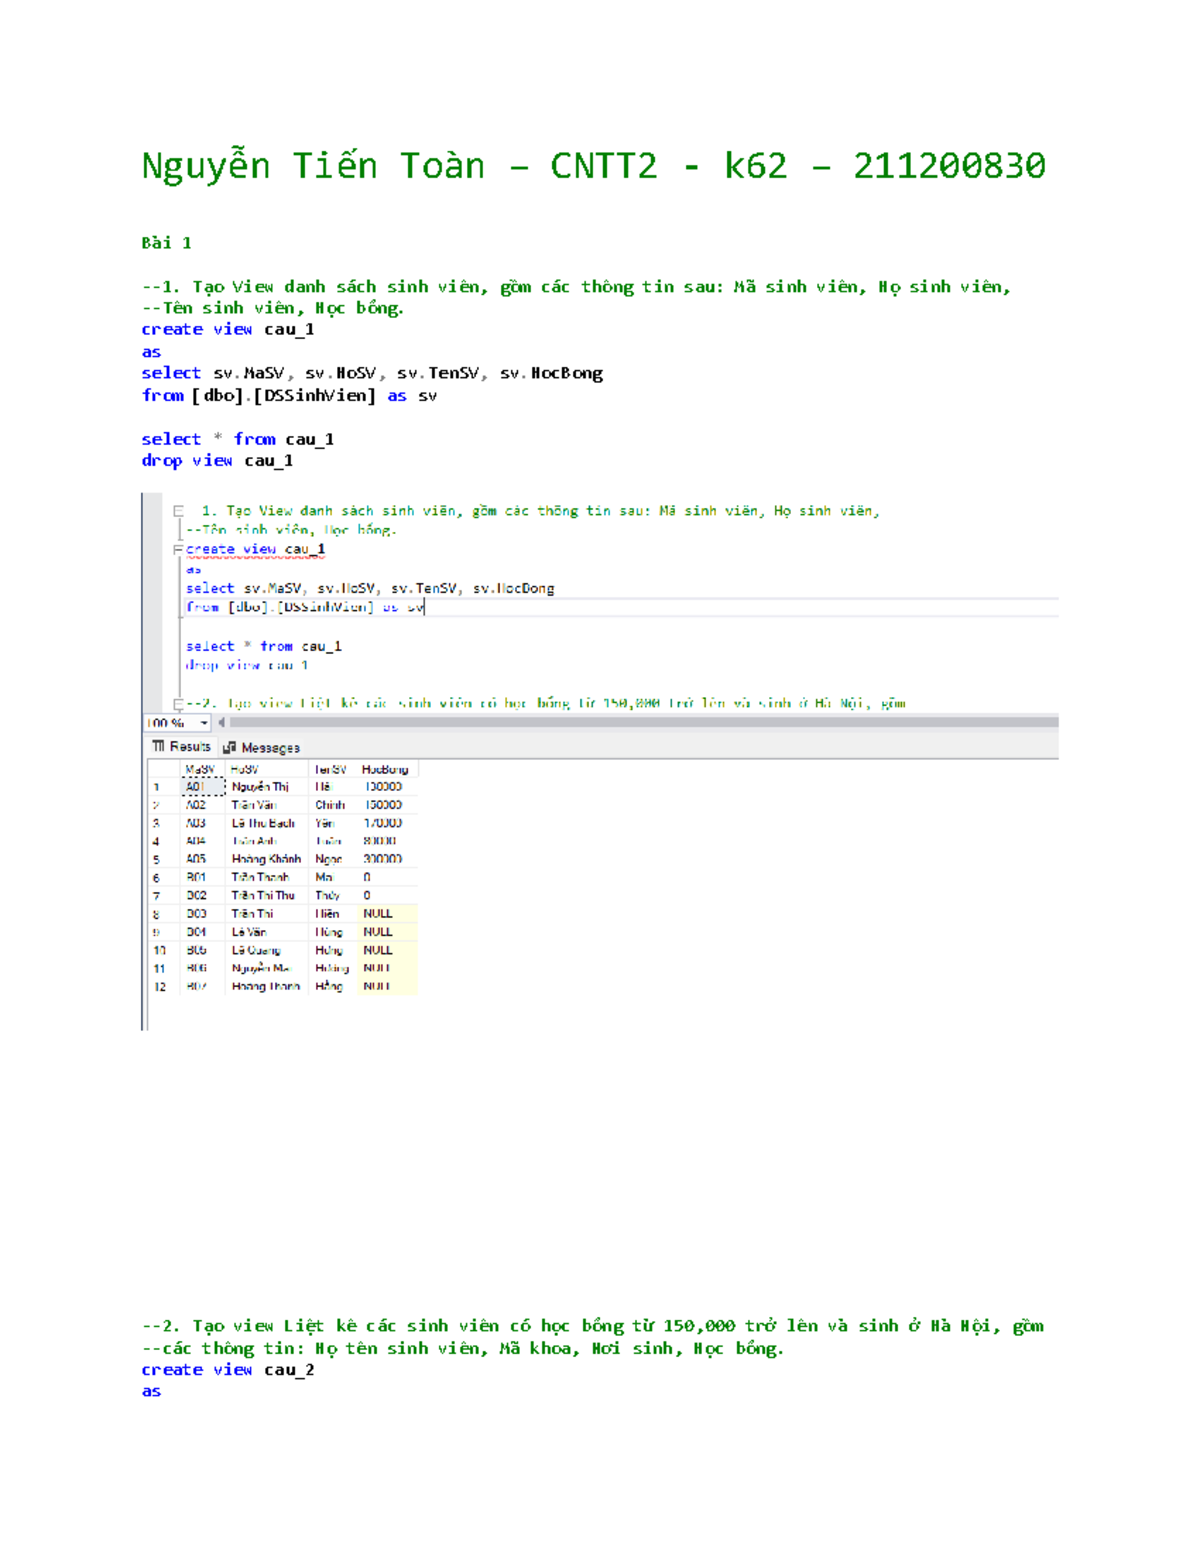Image resolution: width=1200 pixels, height=1553 pixels.
Task: Place cursor on 'select * from cau_1' editor line
Action: coord(264,647)
